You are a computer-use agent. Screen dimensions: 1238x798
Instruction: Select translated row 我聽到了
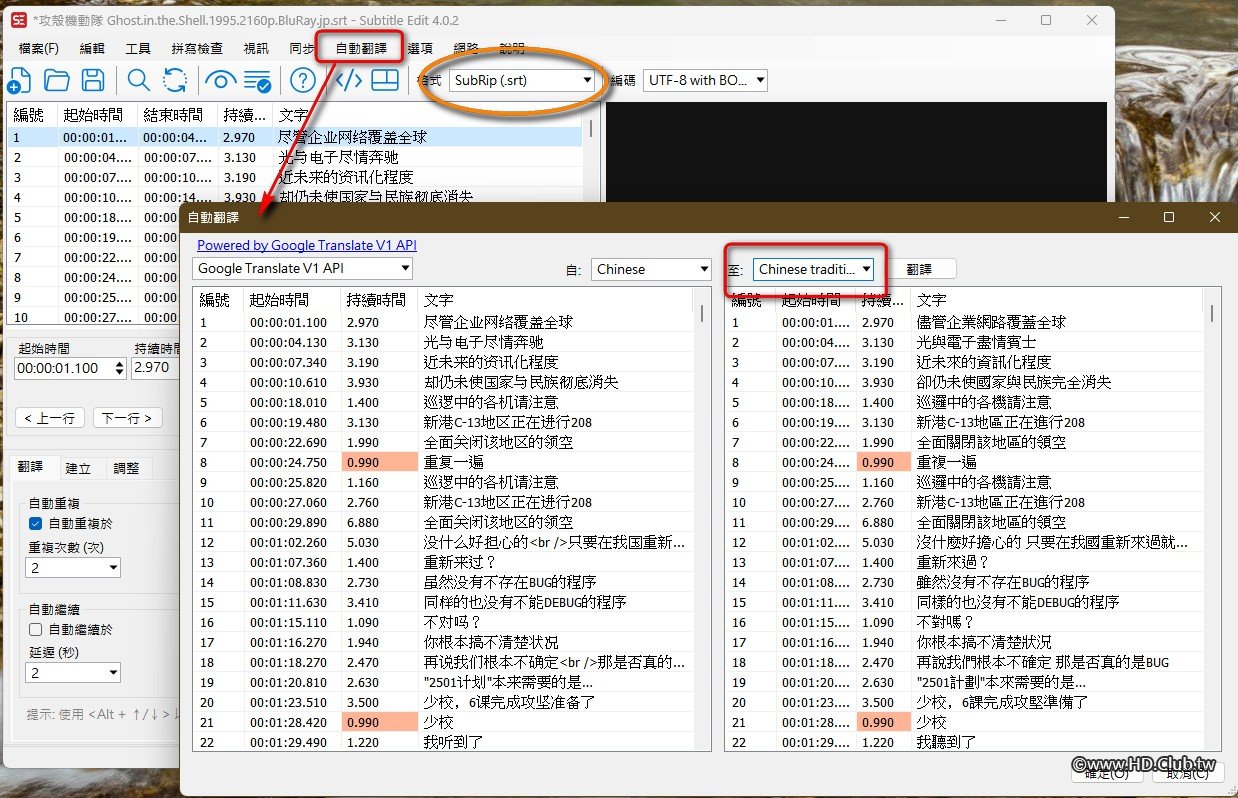pos(966,742)
